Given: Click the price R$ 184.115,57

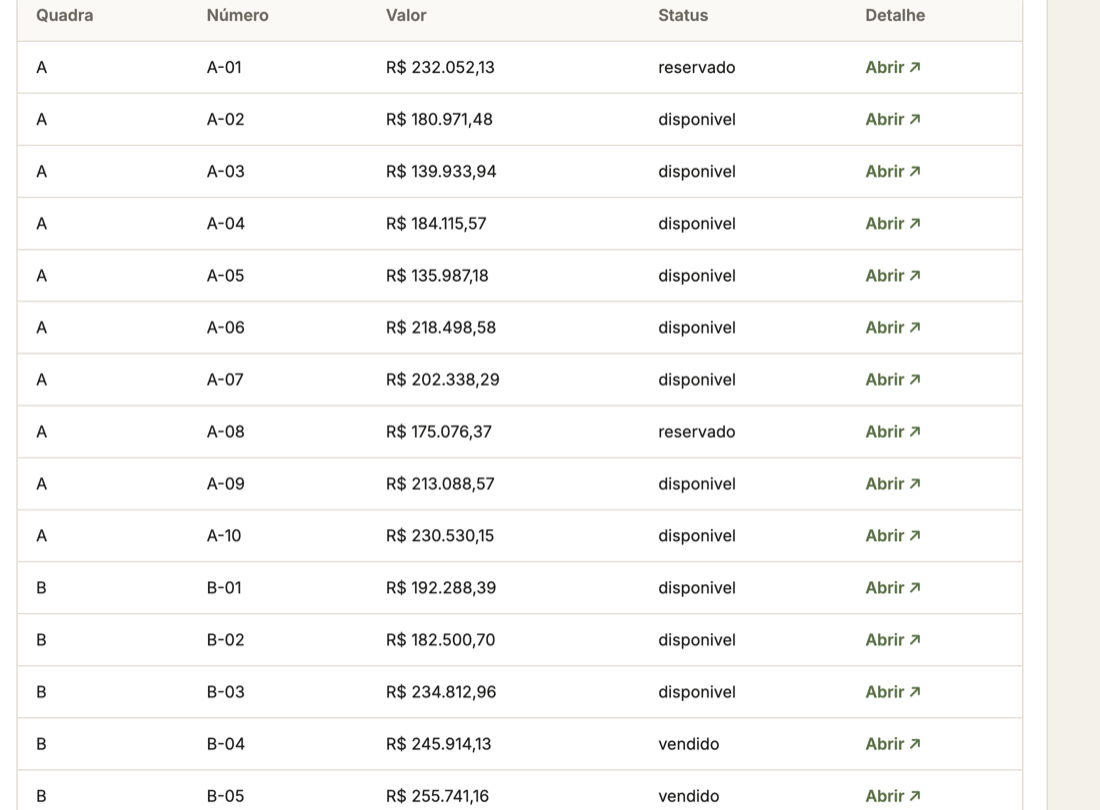Looking at the screenshot, I should (x=436, y=224).
